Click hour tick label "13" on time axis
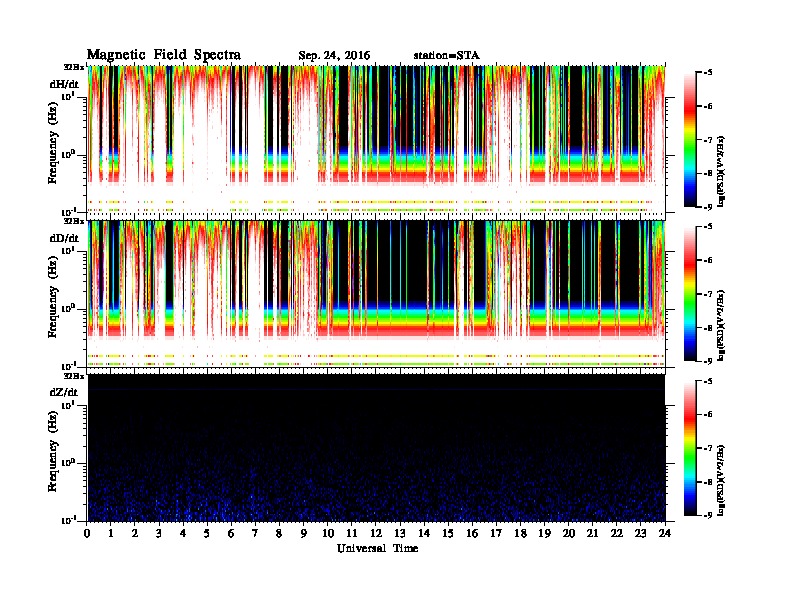792x612 pixels. [x=400, y=533]
